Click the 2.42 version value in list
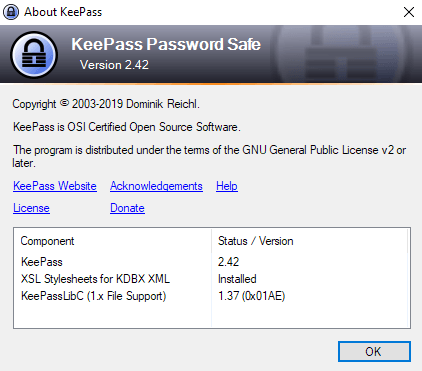The image size is (422, 371). tap(229, 262)
